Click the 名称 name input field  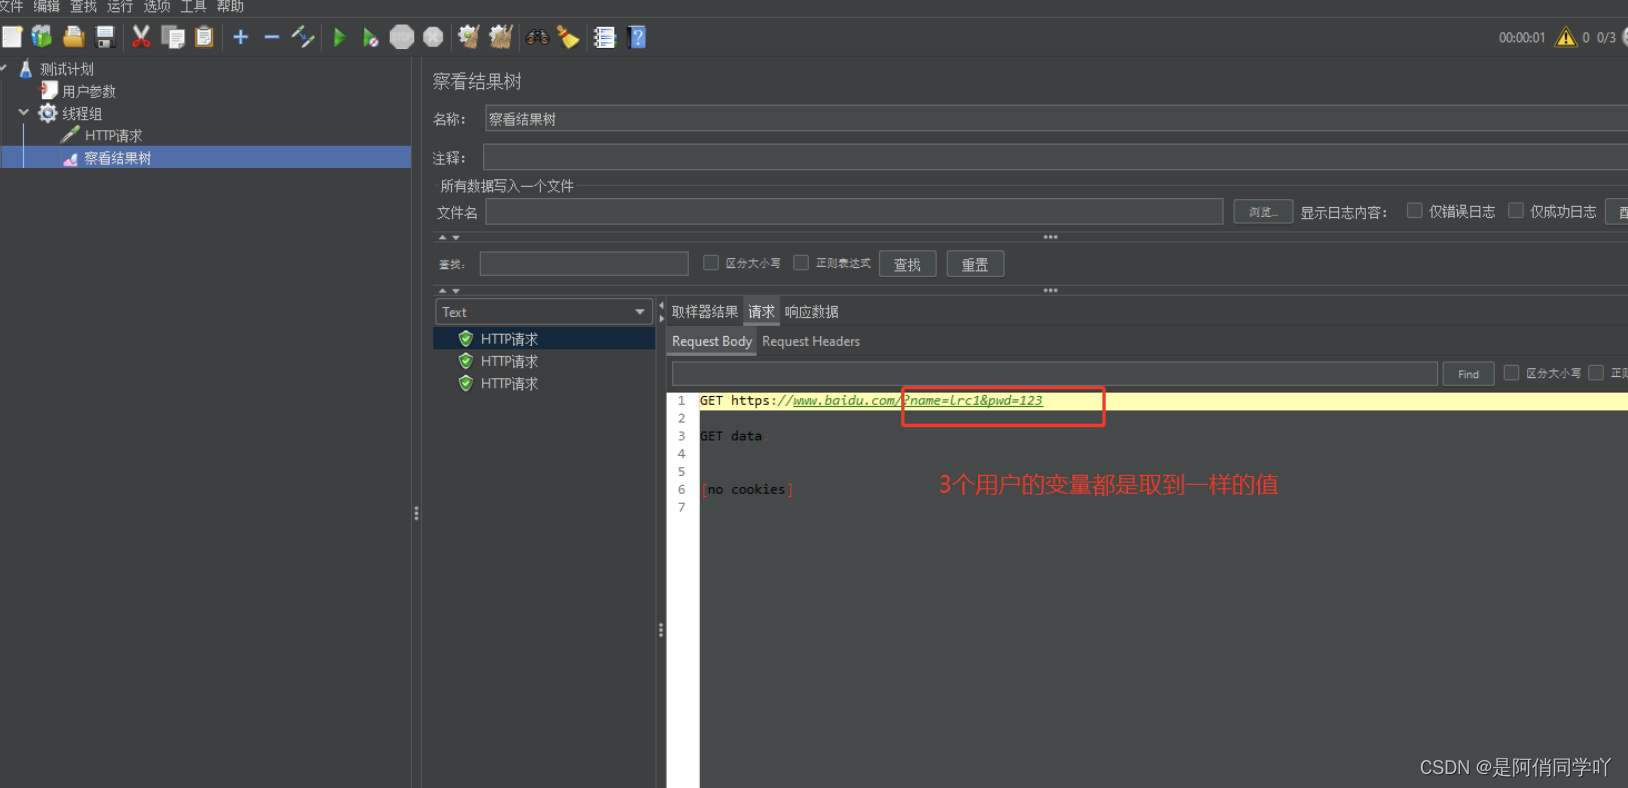pyautogui.click(x=1056, y=119)
